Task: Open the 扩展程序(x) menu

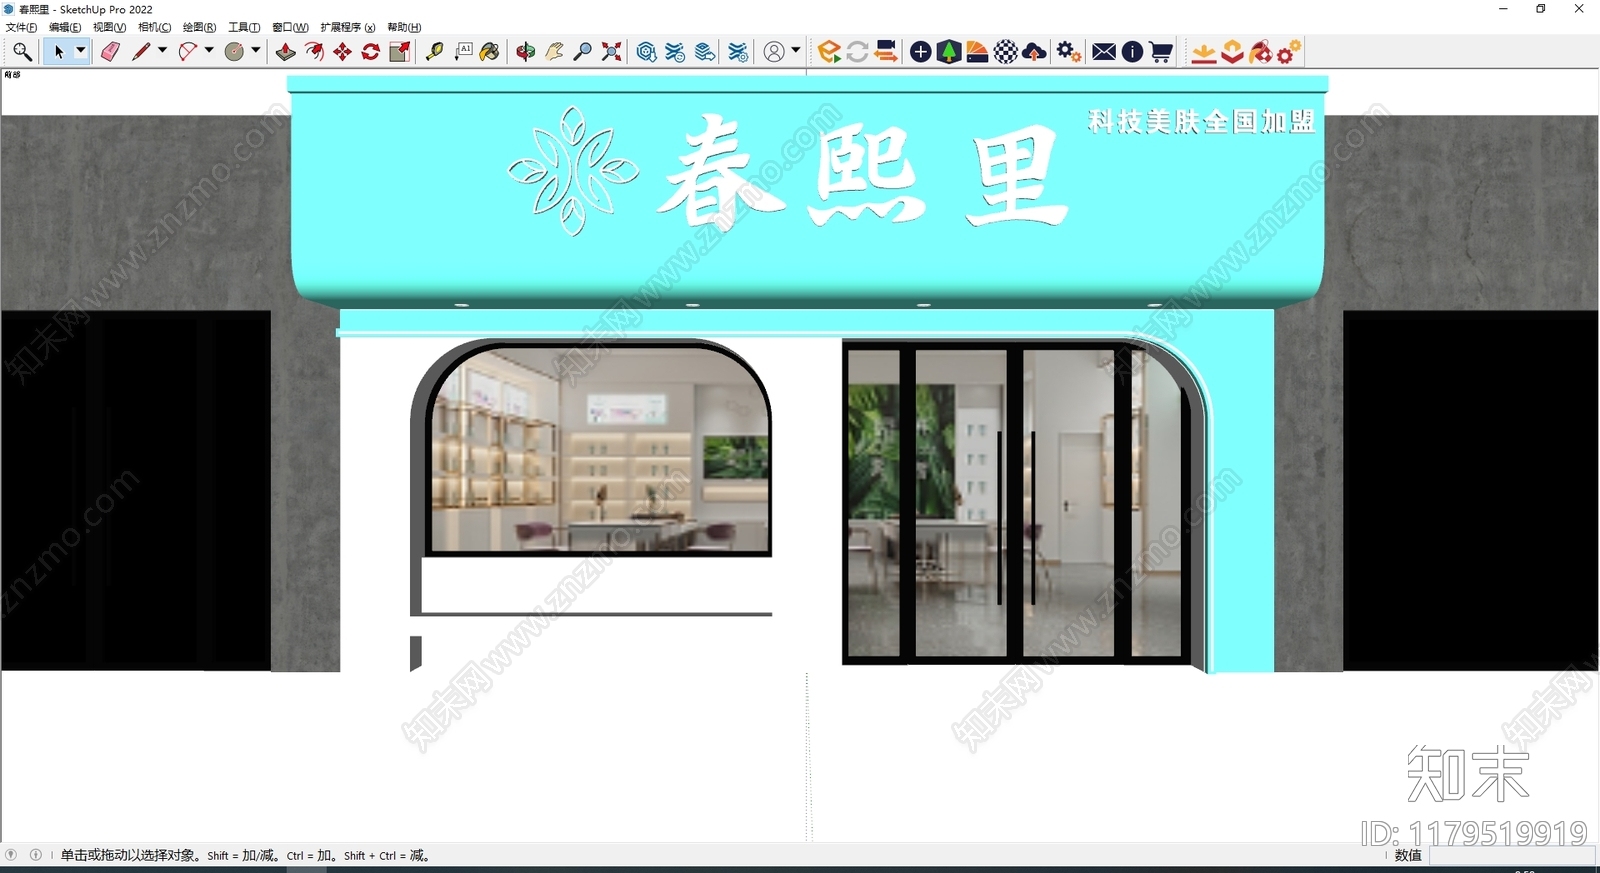Action: (x=347, y=27)
